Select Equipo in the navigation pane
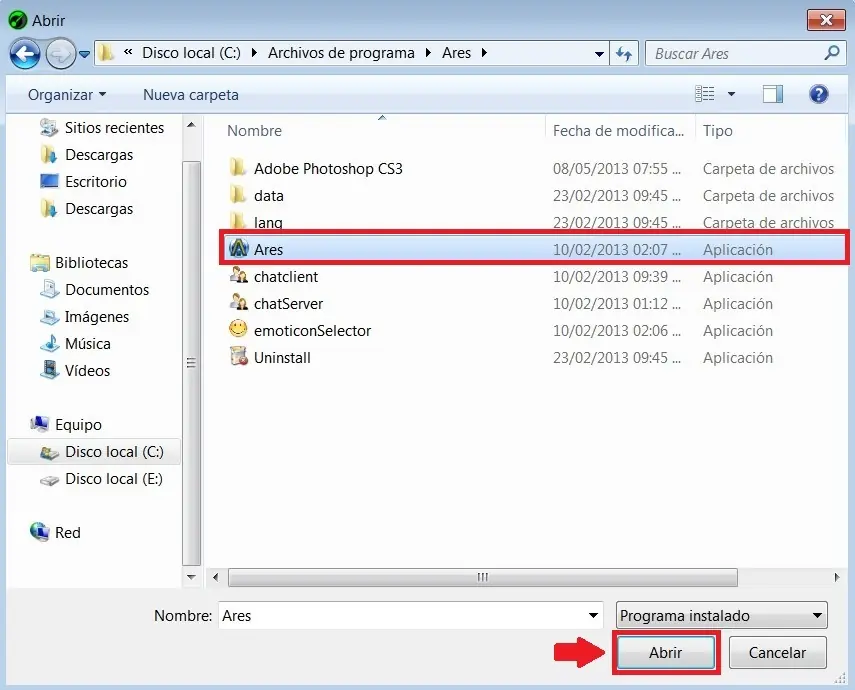 [66, 425]
